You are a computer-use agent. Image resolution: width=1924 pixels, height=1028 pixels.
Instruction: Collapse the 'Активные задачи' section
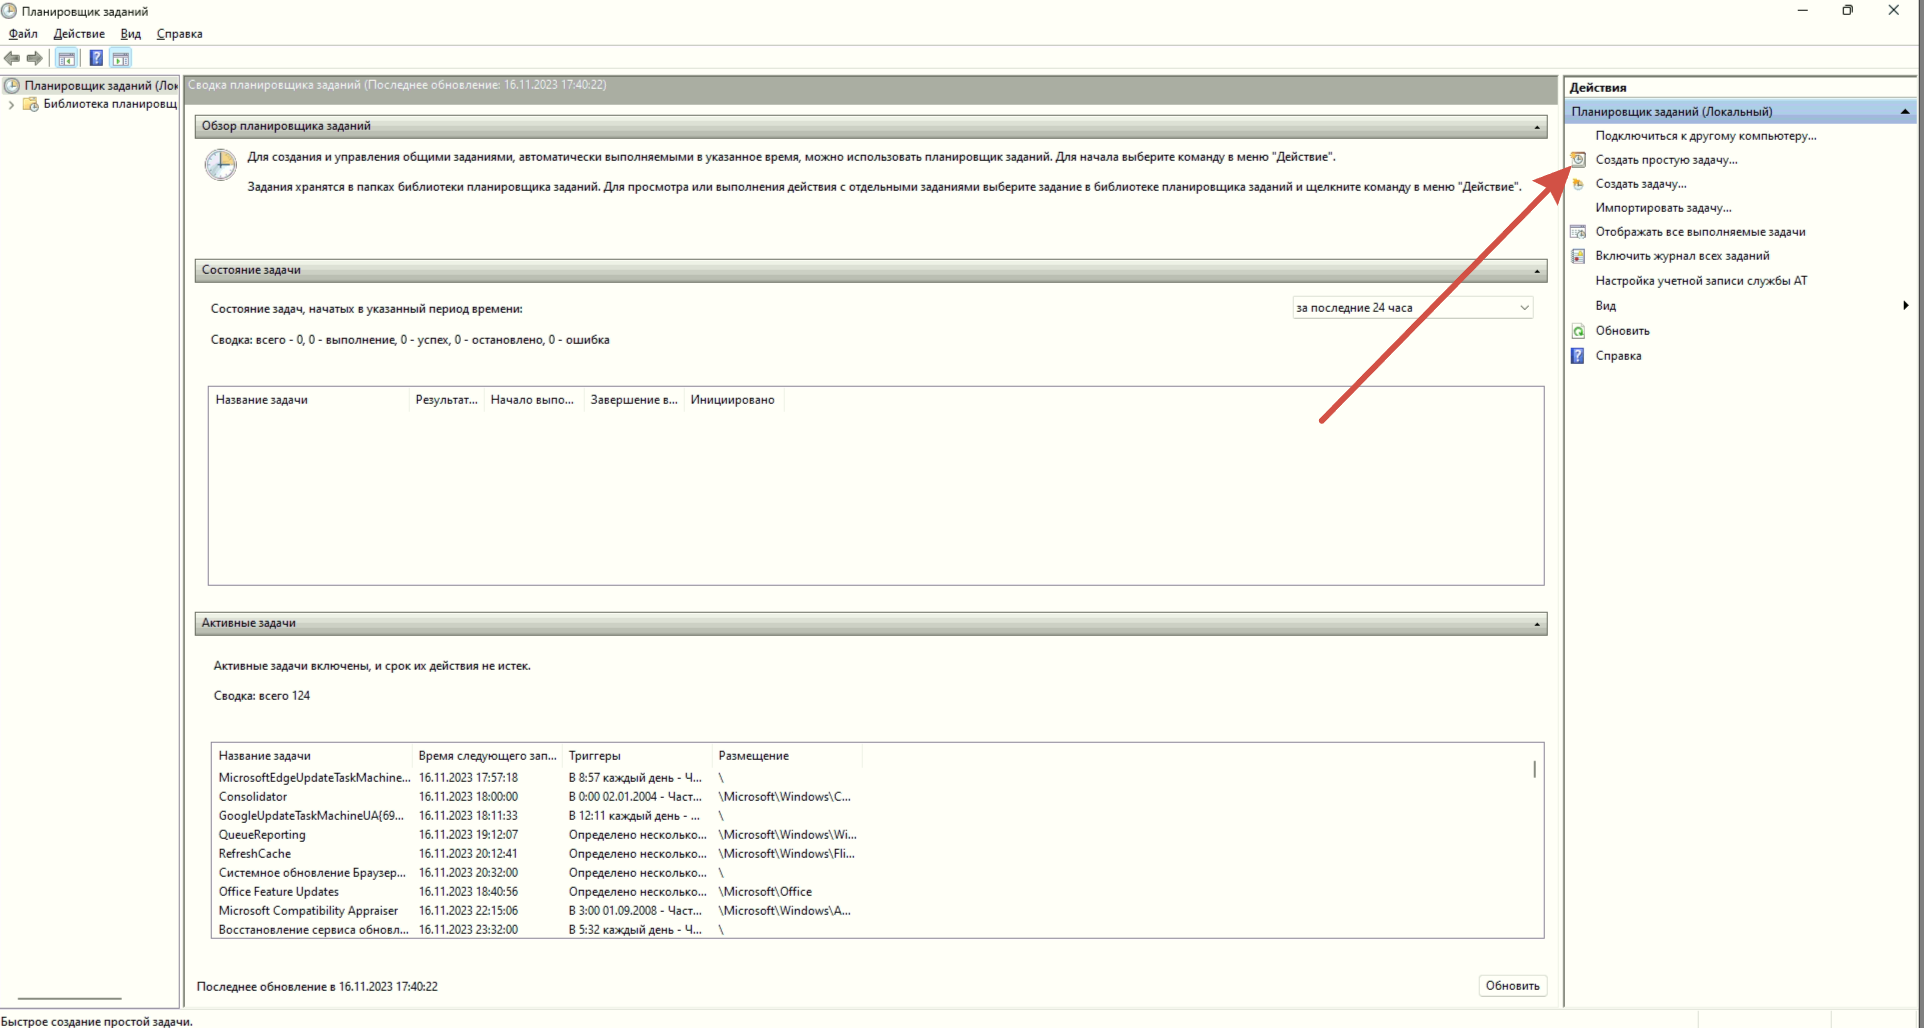[x=1537, y=624]
